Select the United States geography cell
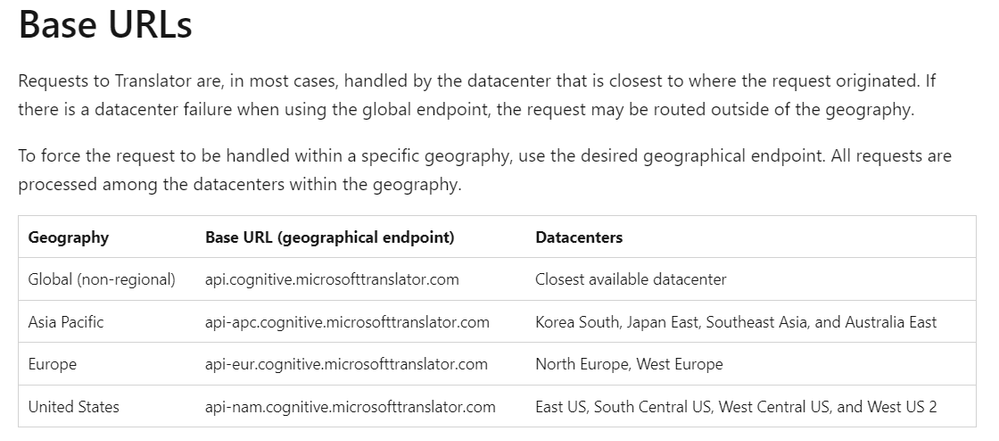 pos(73,406)
